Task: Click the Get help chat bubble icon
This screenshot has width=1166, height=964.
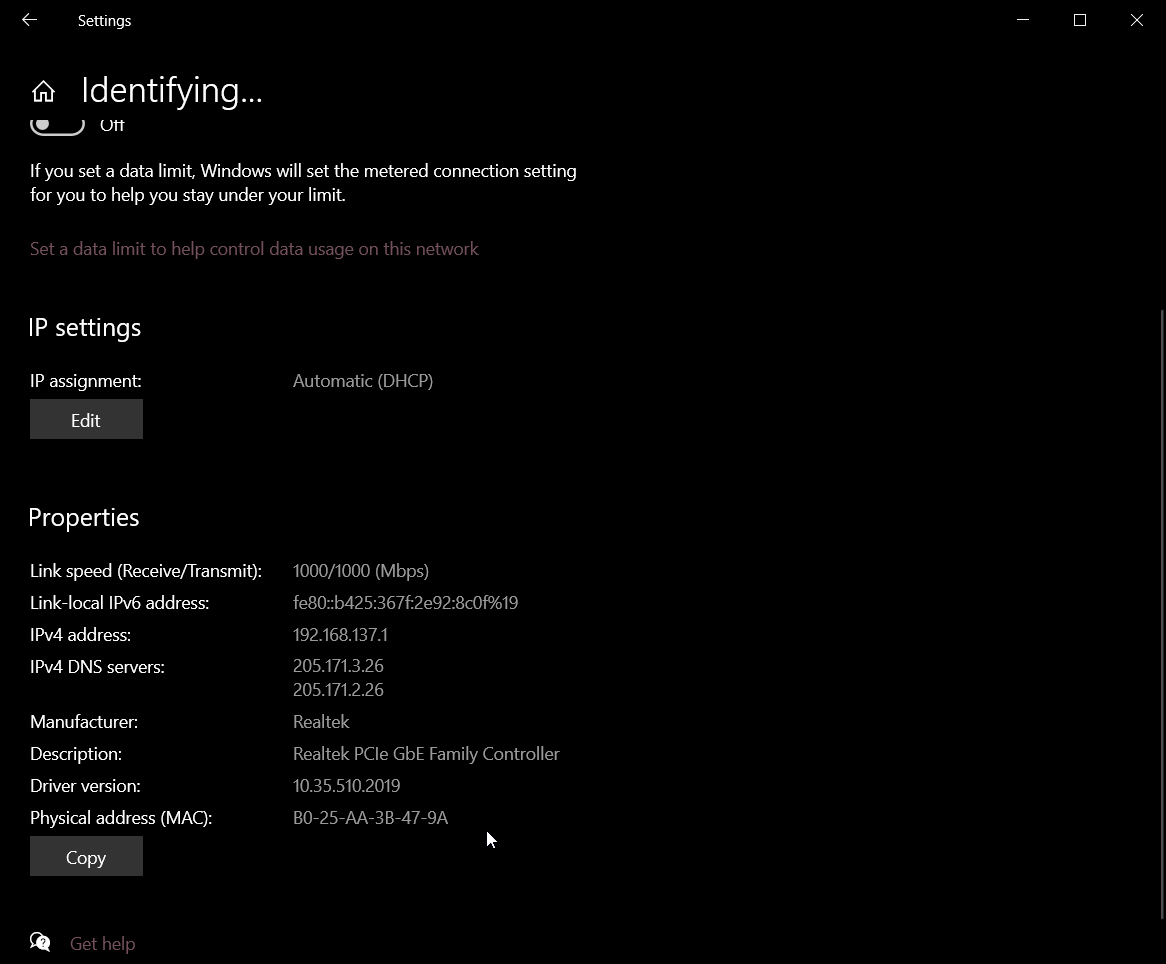Action: [40, 942]
